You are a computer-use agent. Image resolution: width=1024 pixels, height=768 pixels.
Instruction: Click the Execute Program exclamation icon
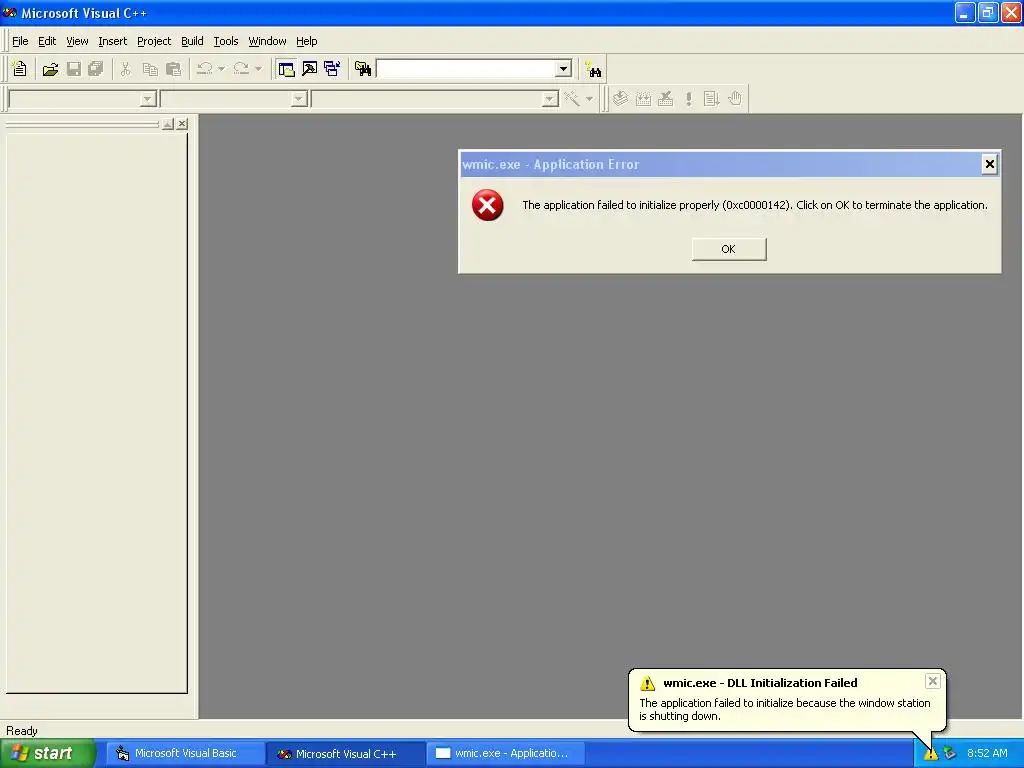click(x=688, y=99)
